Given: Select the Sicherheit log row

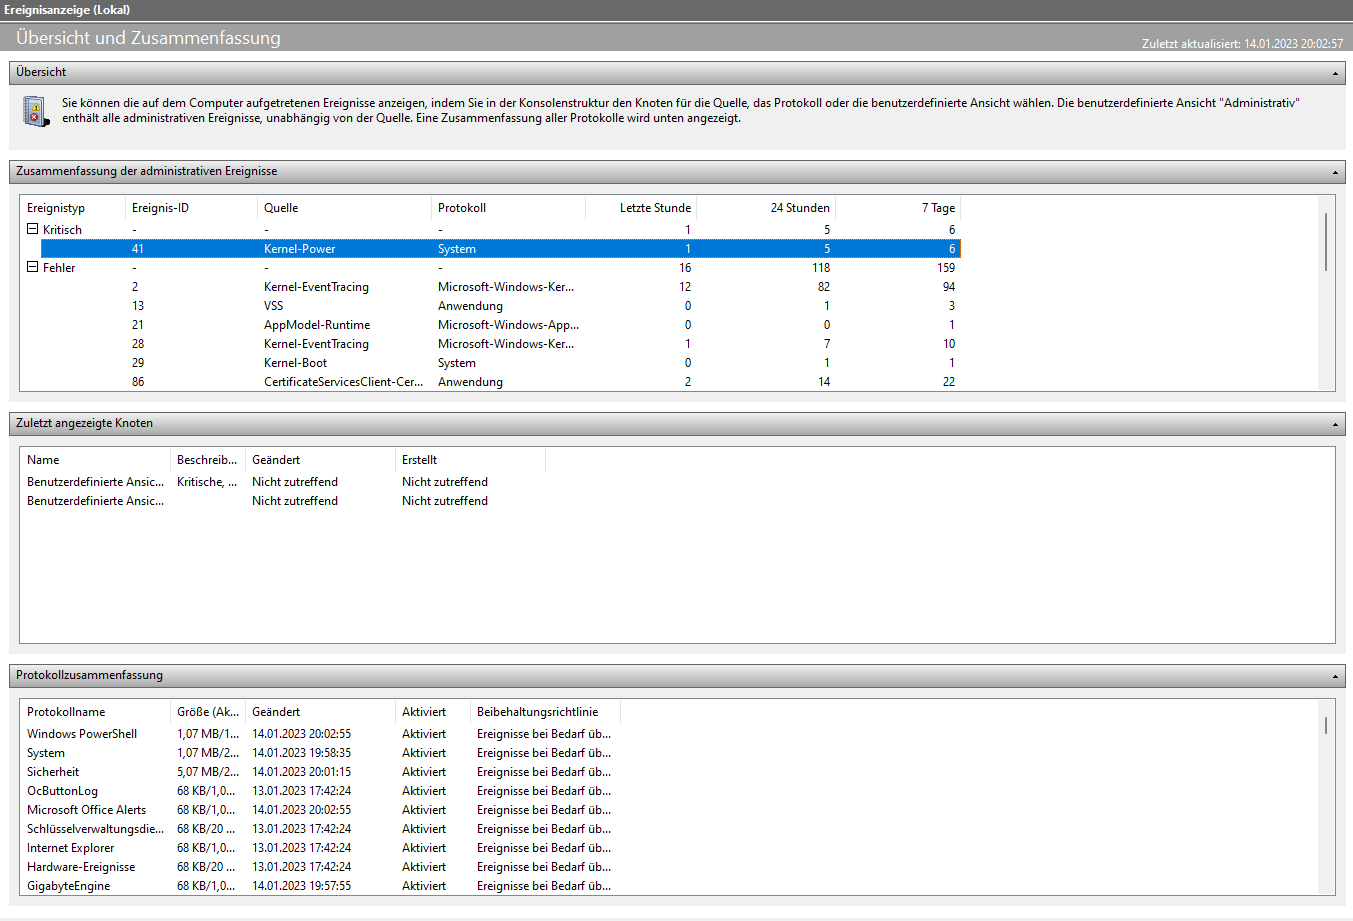Looking at the screenshot, I should [321, 772].
